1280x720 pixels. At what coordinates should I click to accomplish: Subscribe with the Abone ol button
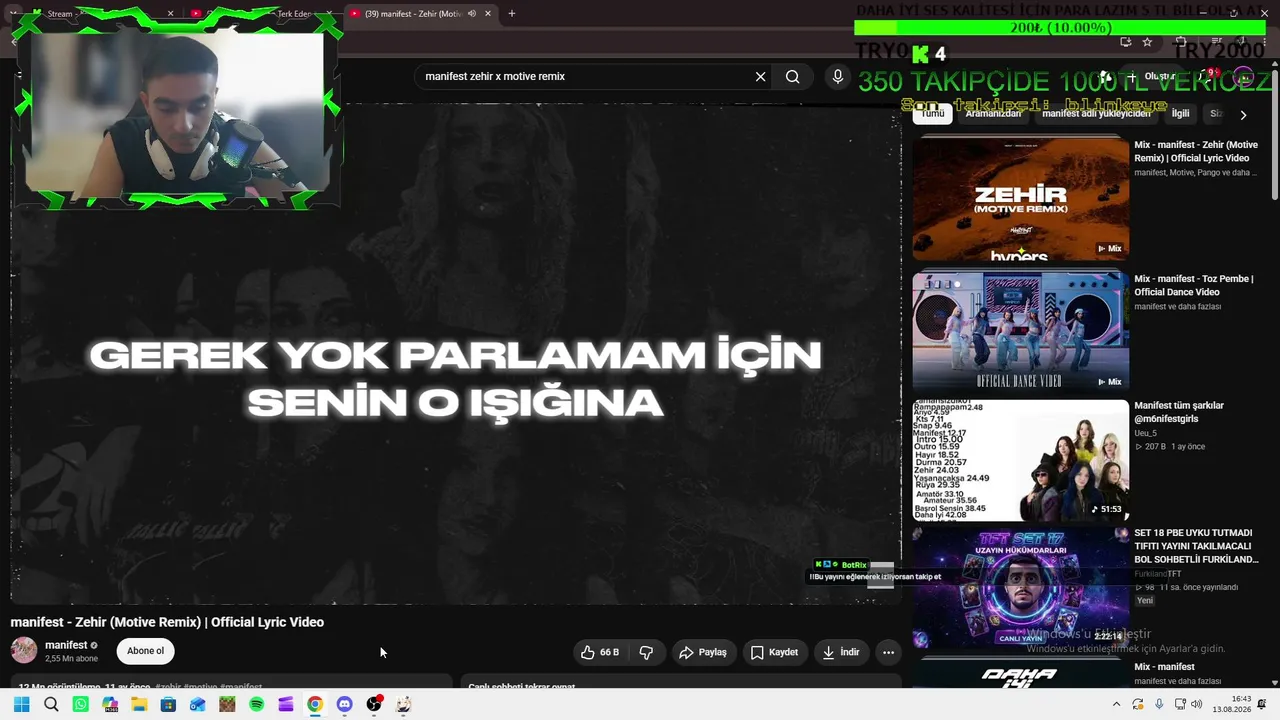[145, 651]
